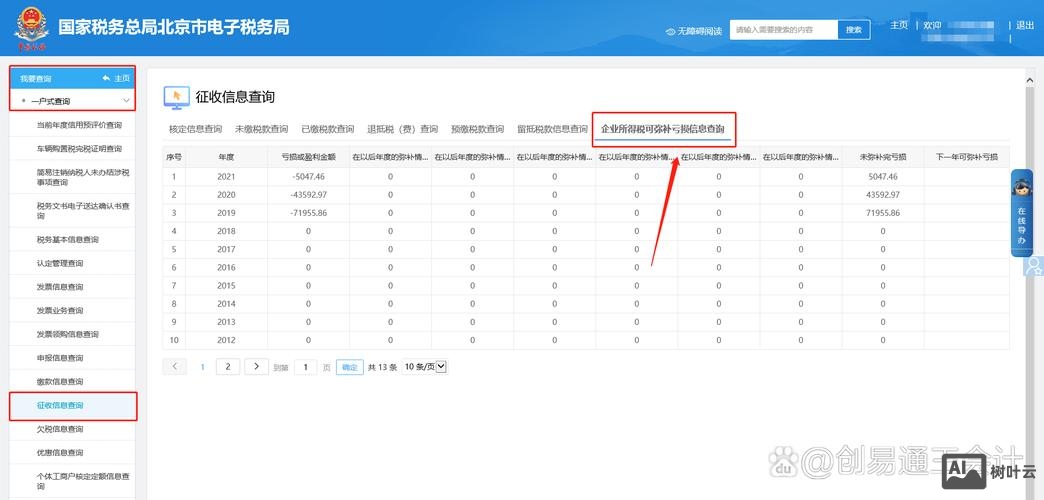Viewport: 1044px width, 500px height.
Task: Click the 我要查询 sidebar header
Action: click(x=35, y=79)
